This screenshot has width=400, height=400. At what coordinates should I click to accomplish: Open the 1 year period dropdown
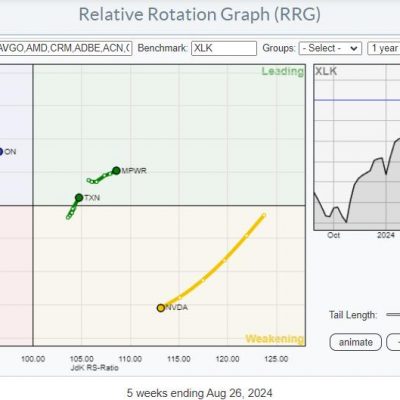[x=384, y=48]
